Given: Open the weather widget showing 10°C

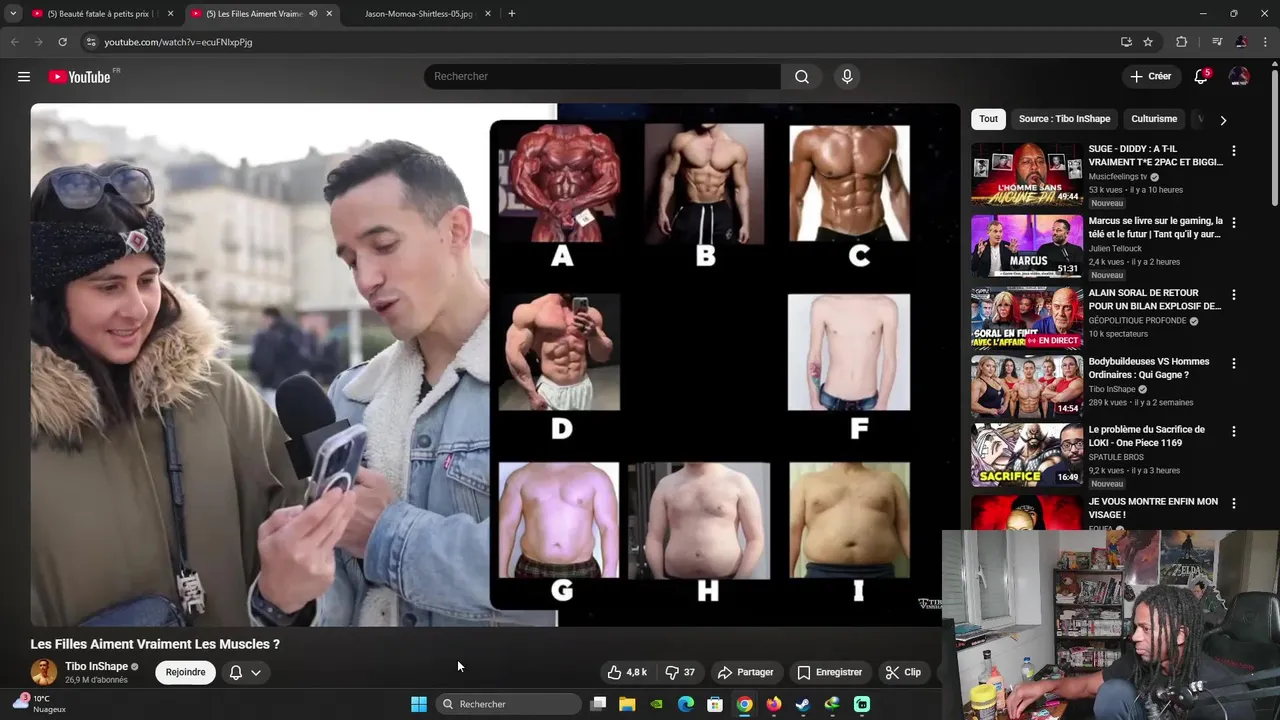Looking at the screenshot, I should coord(40,704).
